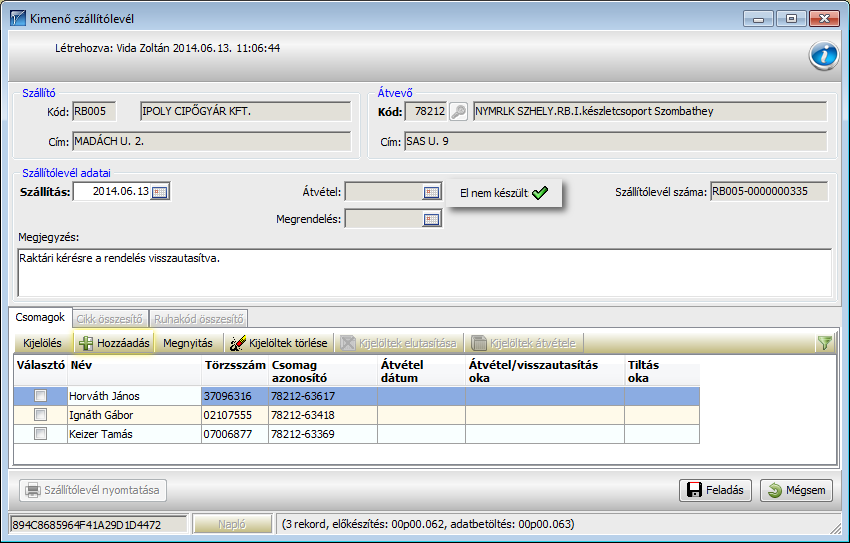Click Létrehozva Vida Zoltán creation text

[168, 48]
